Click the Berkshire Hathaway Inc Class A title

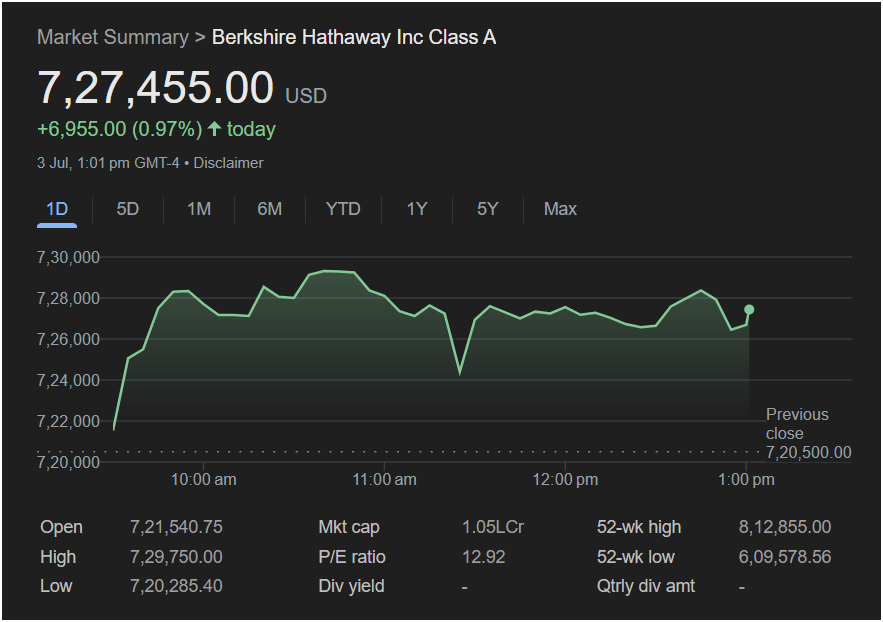[x=354, y=37]
